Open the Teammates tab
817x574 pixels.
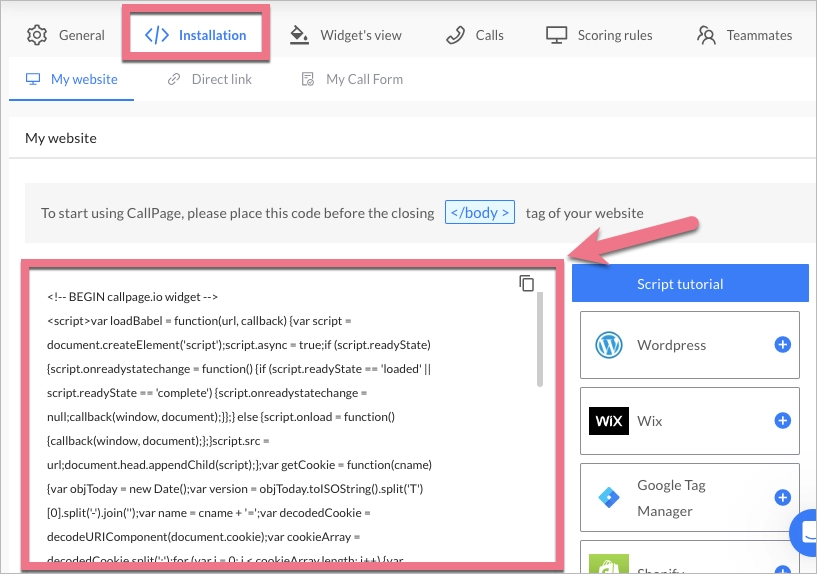pos(744,35)
